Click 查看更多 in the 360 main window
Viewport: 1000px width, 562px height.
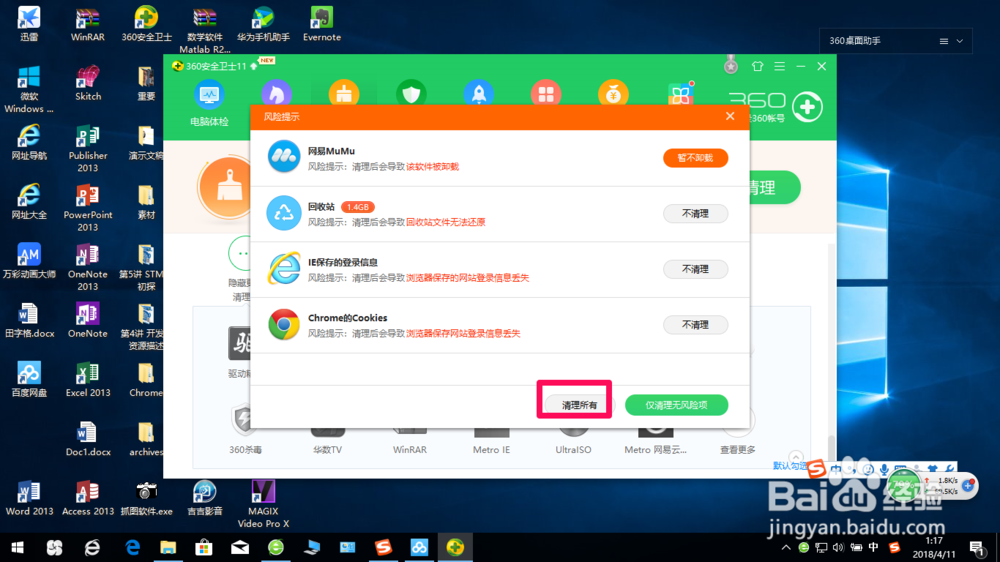737,449
